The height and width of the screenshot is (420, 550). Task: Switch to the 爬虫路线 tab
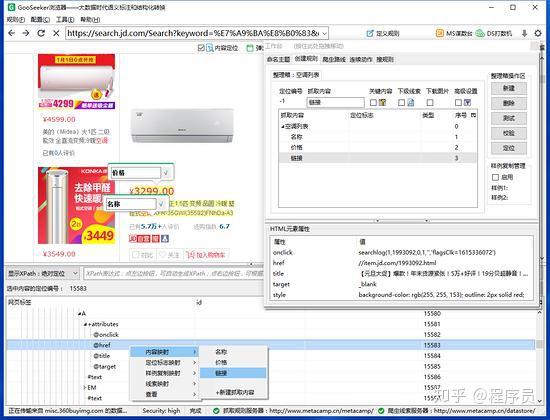point(334,59)
